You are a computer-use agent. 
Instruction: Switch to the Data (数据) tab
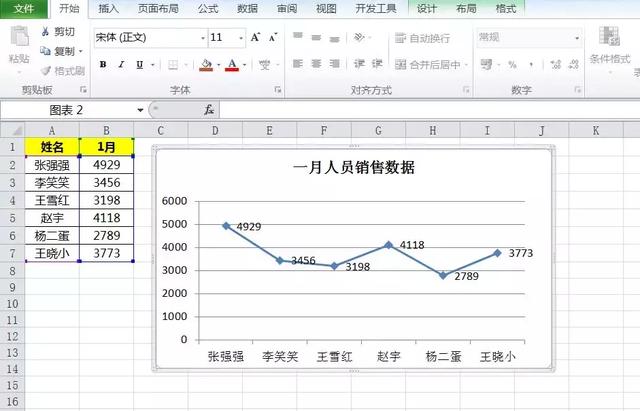tap(247, 9)
